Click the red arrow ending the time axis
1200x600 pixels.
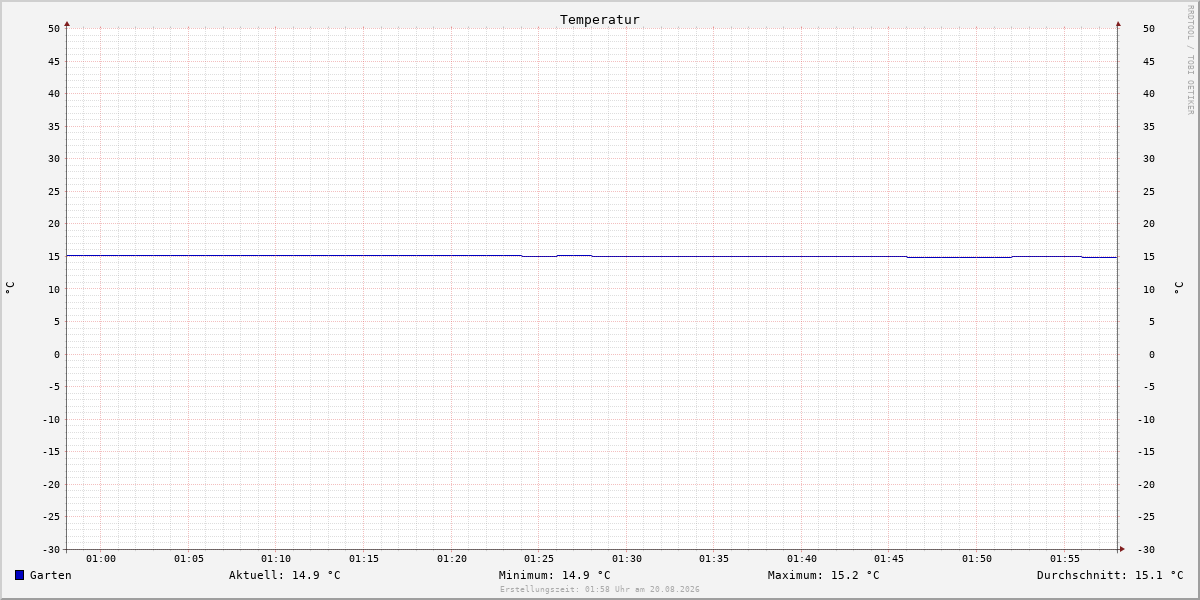1122,548
